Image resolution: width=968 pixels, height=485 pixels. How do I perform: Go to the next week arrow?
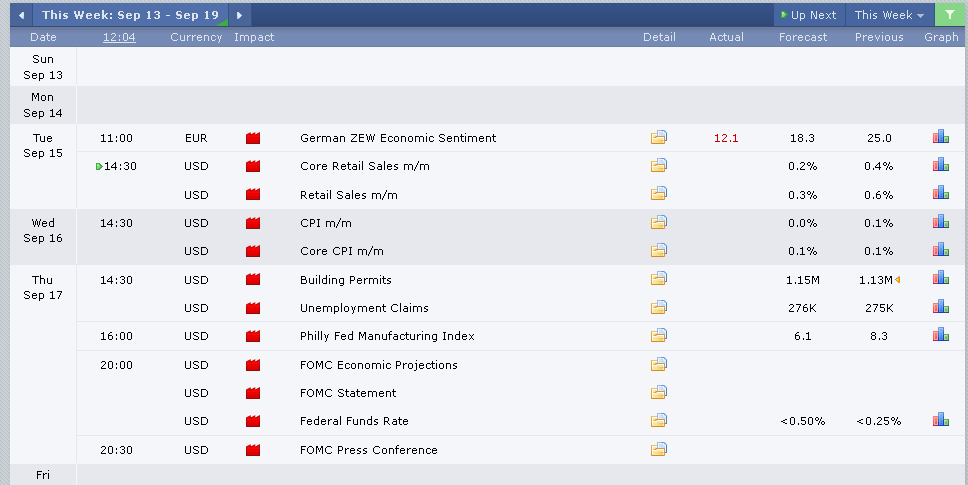(x=240, y=15)
